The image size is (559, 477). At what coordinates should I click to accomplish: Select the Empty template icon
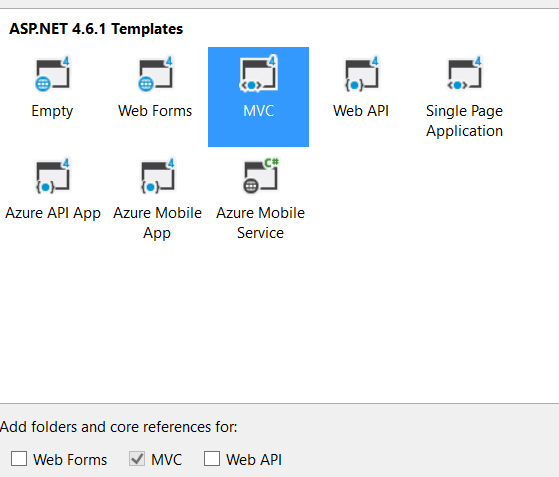coord(52,74)
